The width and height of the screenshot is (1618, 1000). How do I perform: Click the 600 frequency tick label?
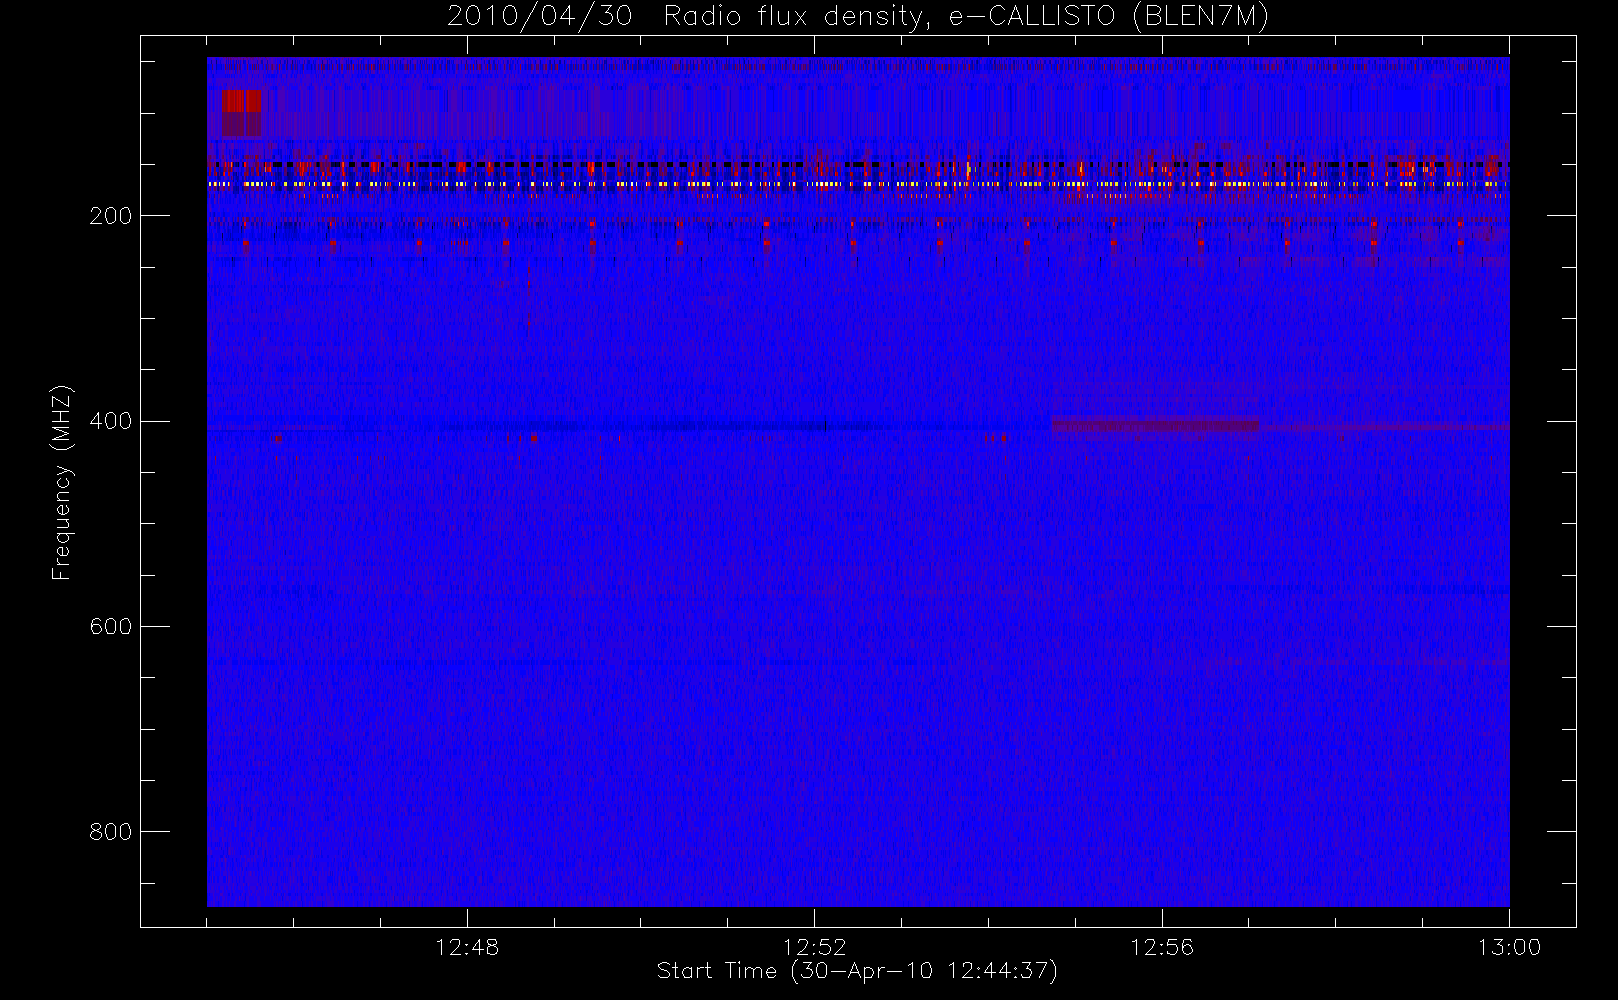point(110,626)
